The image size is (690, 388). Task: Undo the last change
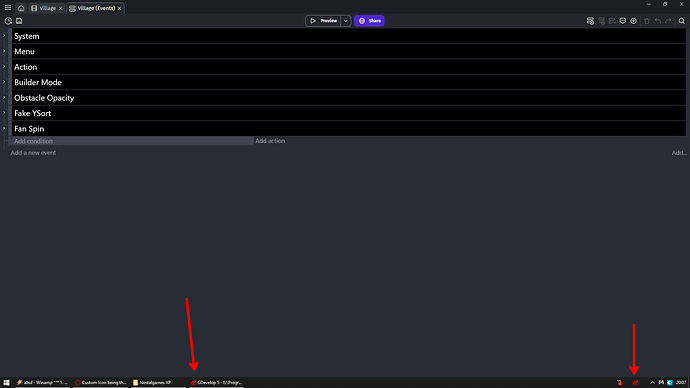coord(657,21)
